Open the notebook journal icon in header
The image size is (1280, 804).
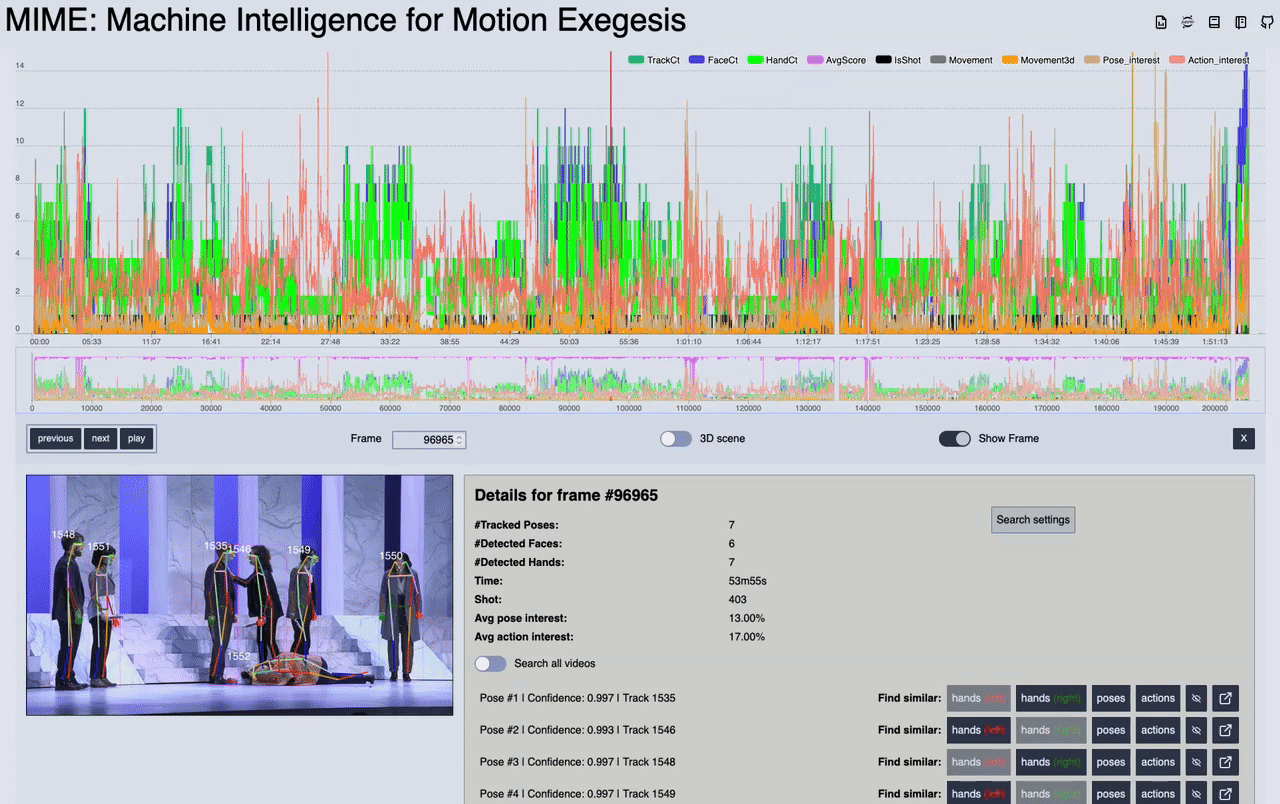pyautogui.click(x=1240, y=22)
